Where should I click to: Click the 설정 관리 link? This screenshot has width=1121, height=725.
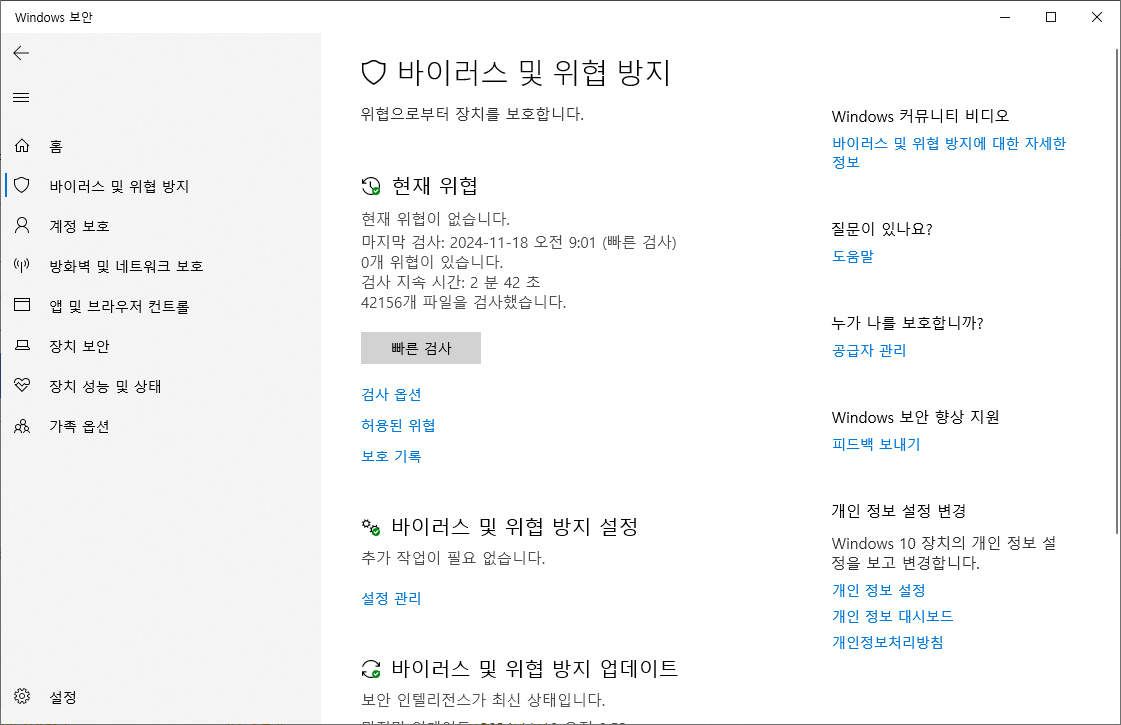[x=391, y=598]
